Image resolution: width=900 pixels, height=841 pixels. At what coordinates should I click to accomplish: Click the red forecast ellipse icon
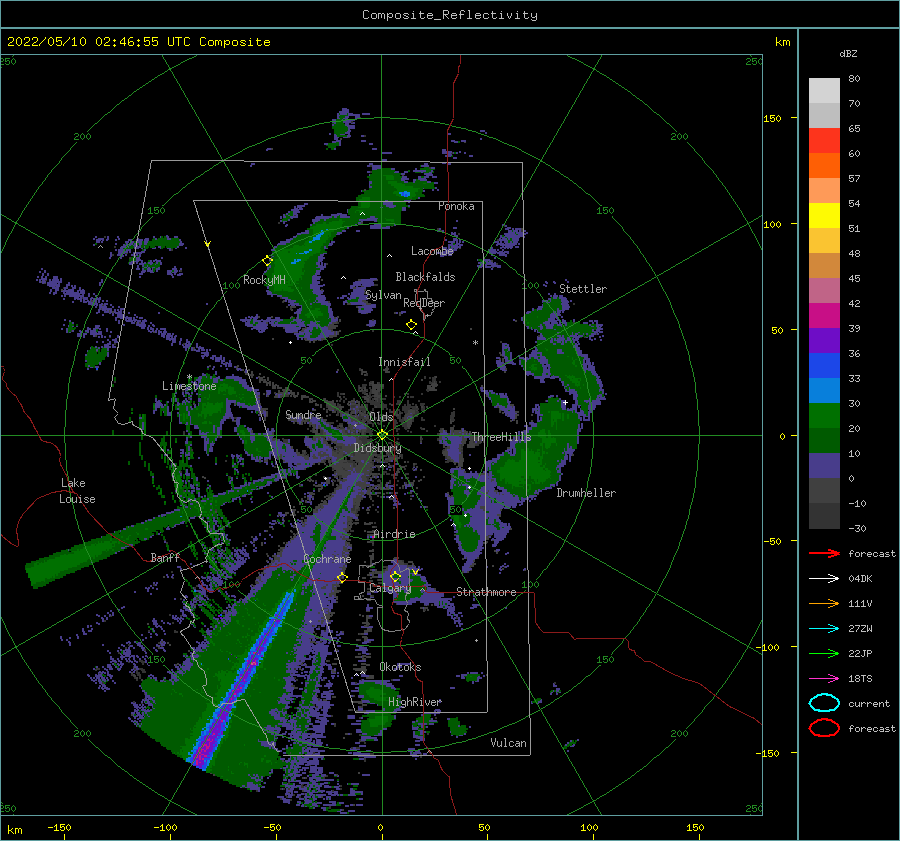point(824,728)
